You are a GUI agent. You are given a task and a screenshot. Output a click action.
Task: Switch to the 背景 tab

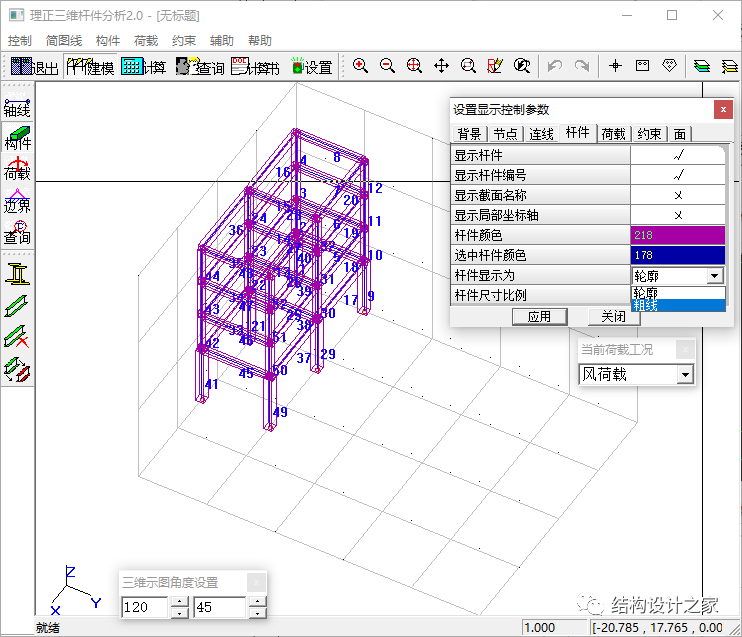pos(469,134)
